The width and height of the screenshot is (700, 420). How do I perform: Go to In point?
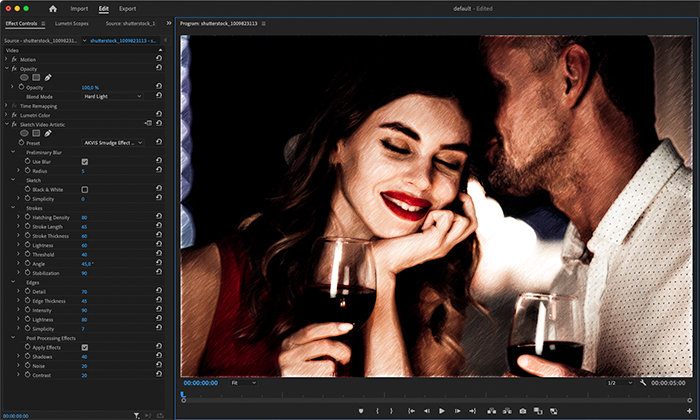point(411,411)
